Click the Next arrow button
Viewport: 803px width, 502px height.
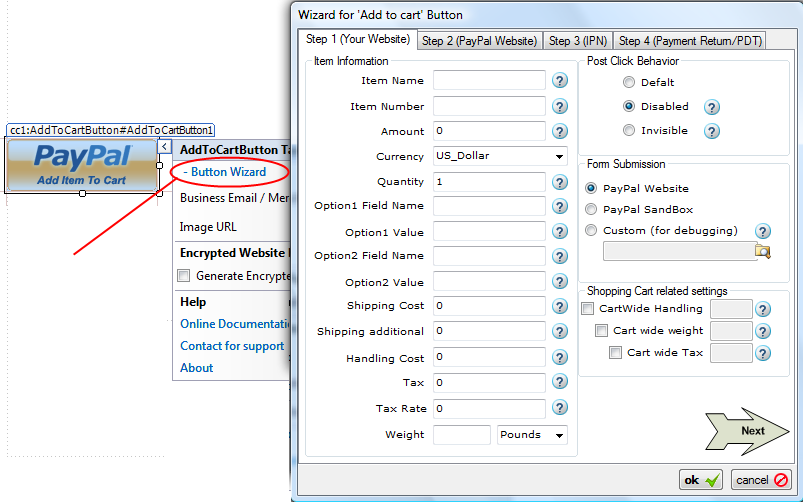coord(747,431)
